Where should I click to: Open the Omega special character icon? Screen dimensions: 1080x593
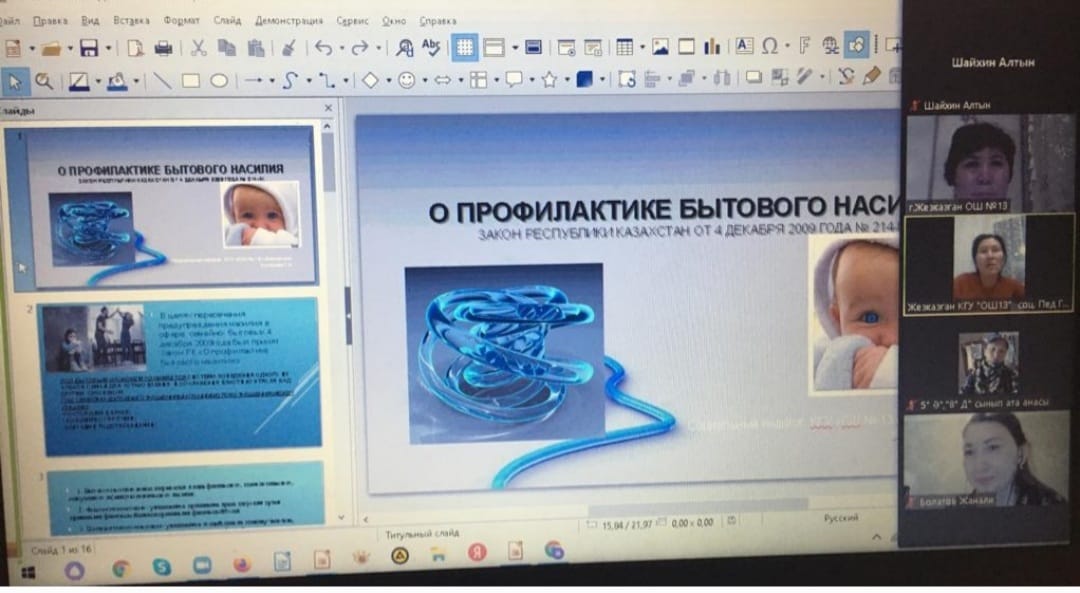(x=770, y=46)
